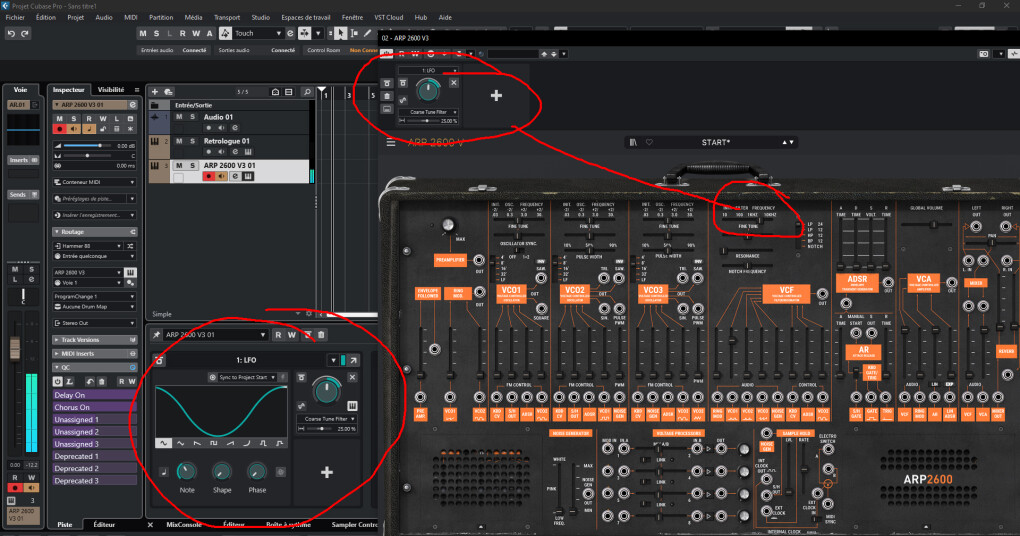Toggle Read automation in the lower zone header
This screenshot has height=536, width=1020.
click(278, 335)
